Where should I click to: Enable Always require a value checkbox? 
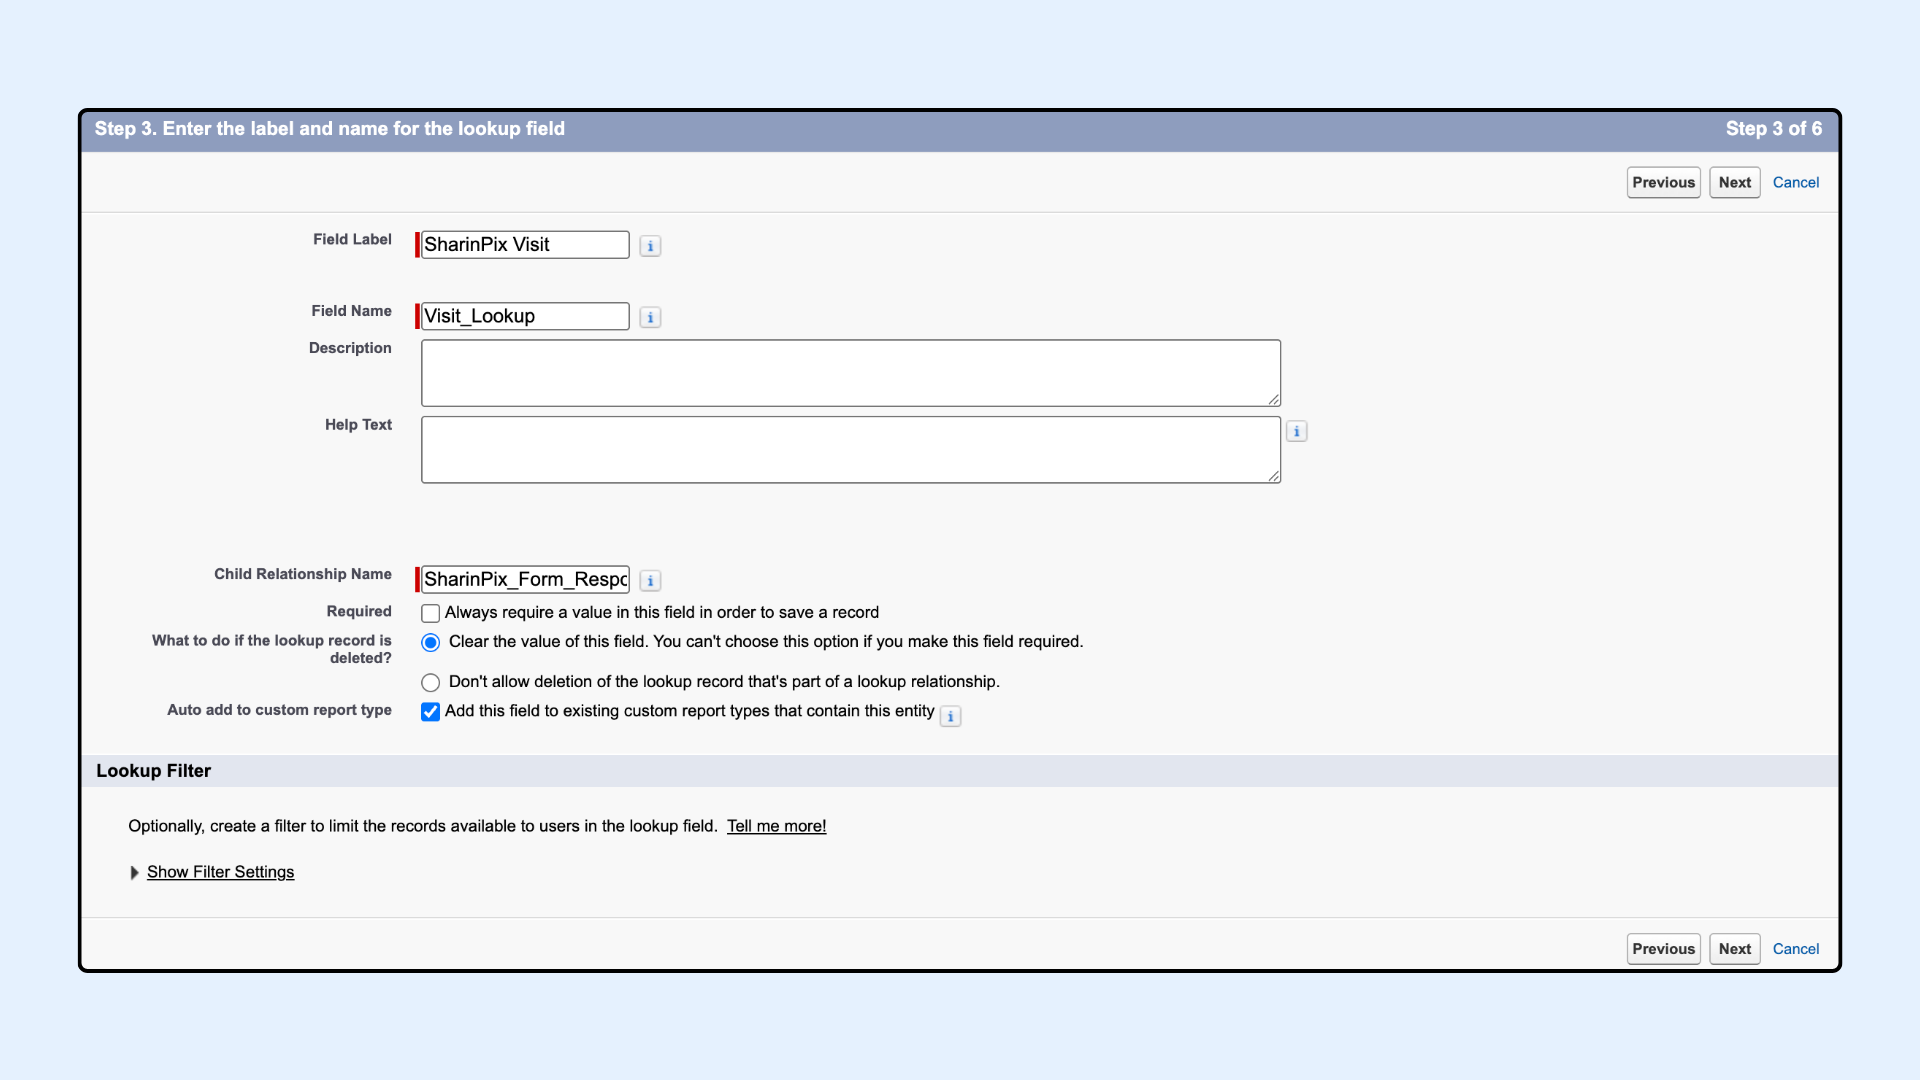tap(430, 613)
